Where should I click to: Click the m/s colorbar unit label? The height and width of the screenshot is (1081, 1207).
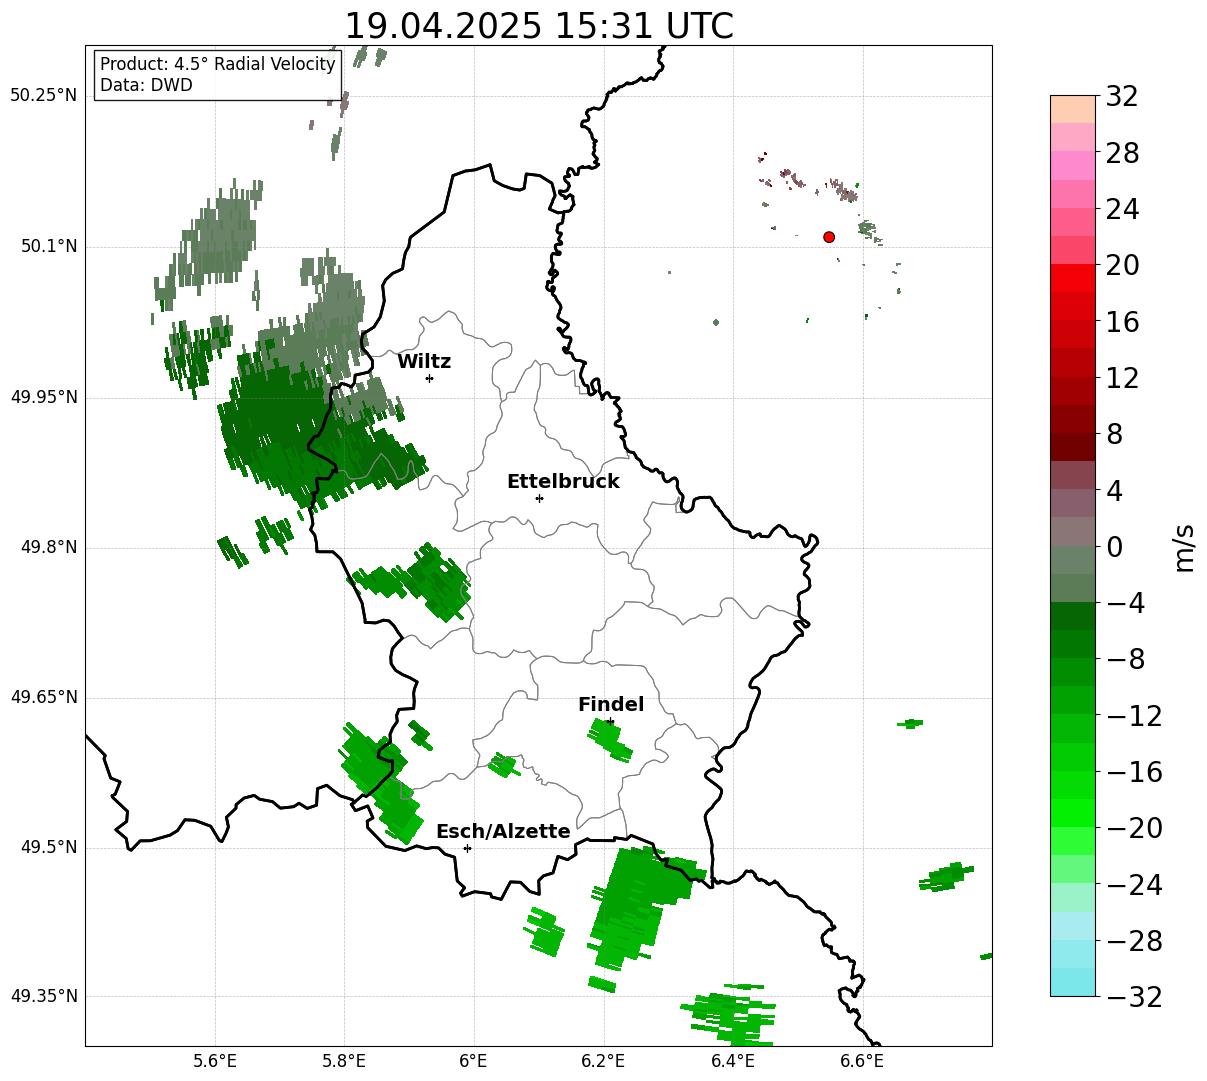pyautogui.click(x=1185, y=546)
